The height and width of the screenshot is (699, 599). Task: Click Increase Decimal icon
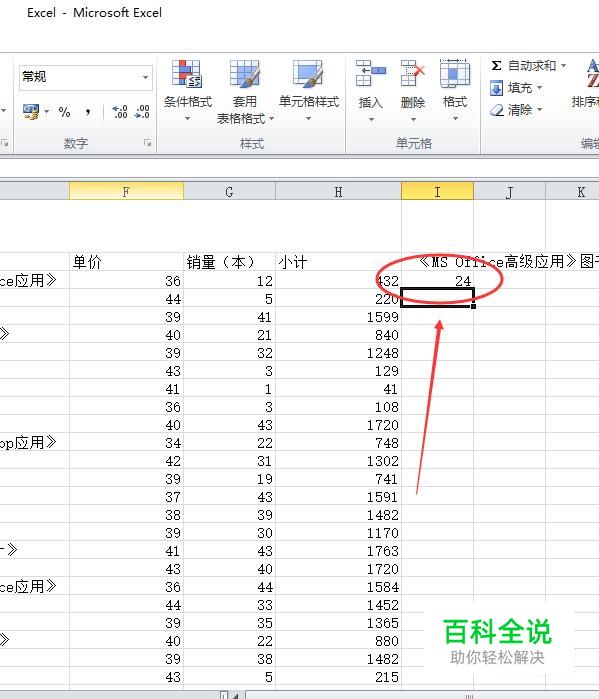(x=119, y=112)
